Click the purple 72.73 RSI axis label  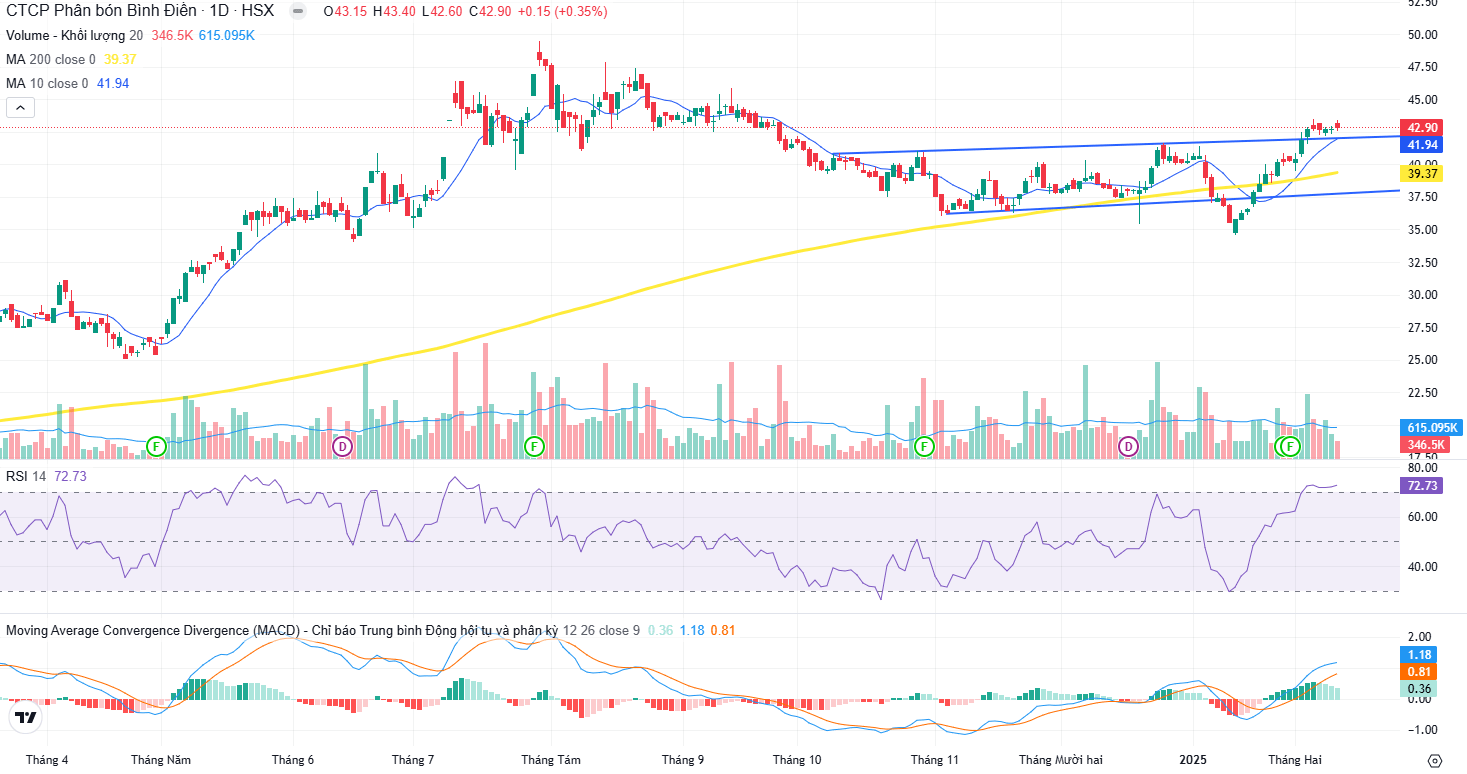[x=1422, y=485]
